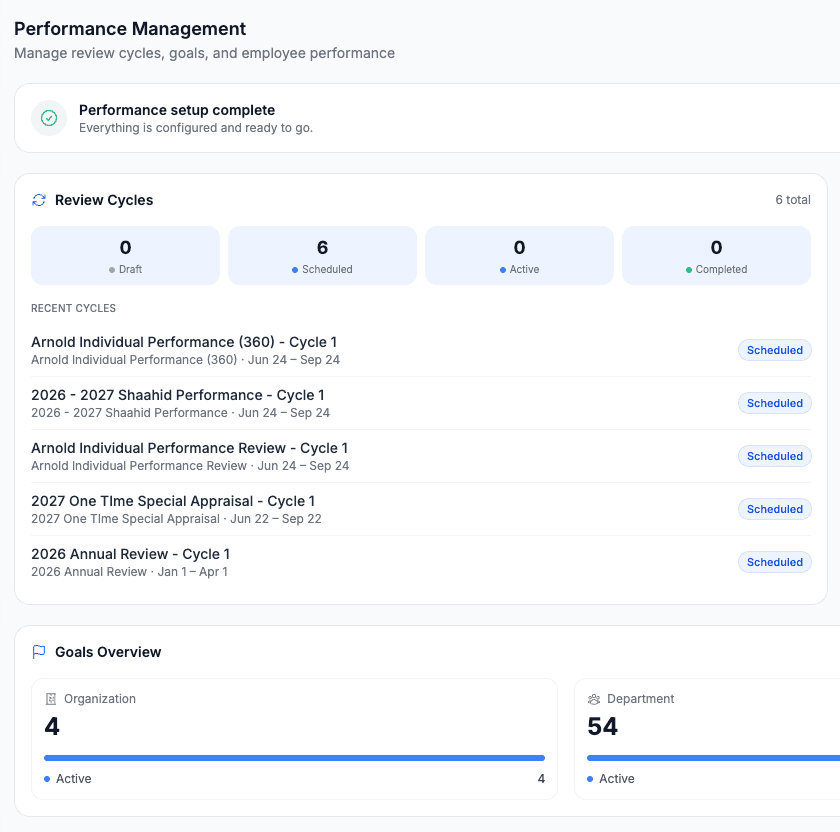Click the '2026 Annual Review · Jan 1 – Apr 1' subtitle
The height and width of the screenshot is (832, 840).
pos(130,572)
